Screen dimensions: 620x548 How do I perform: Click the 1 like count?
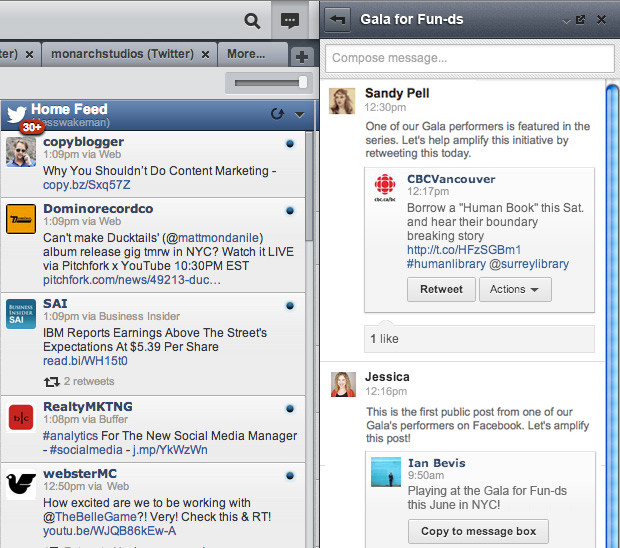pos(384,339)
